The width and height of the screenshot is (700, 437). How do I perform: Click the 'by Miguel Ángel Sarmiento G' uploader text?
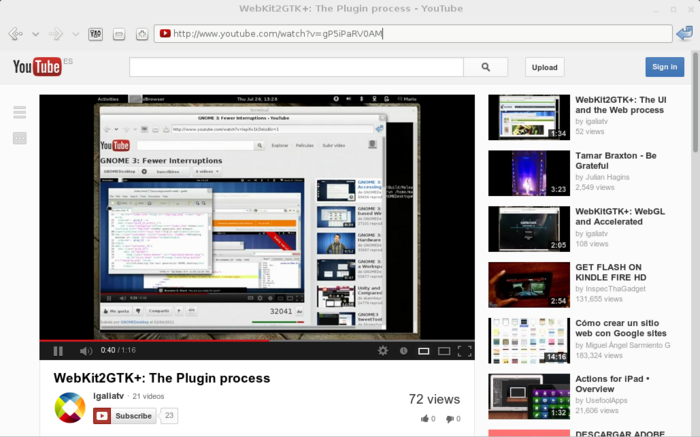point(623,345)
